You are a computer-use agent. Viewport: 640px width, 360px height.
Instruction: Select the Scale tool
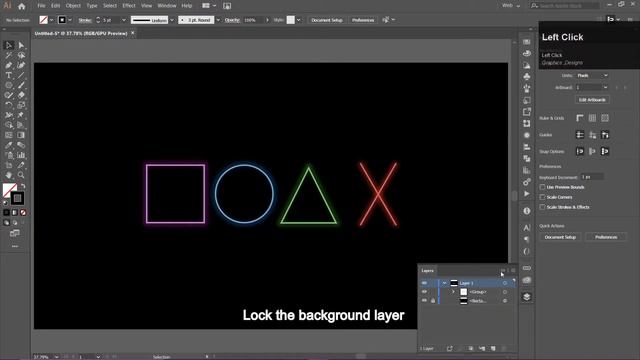[21, 105]
